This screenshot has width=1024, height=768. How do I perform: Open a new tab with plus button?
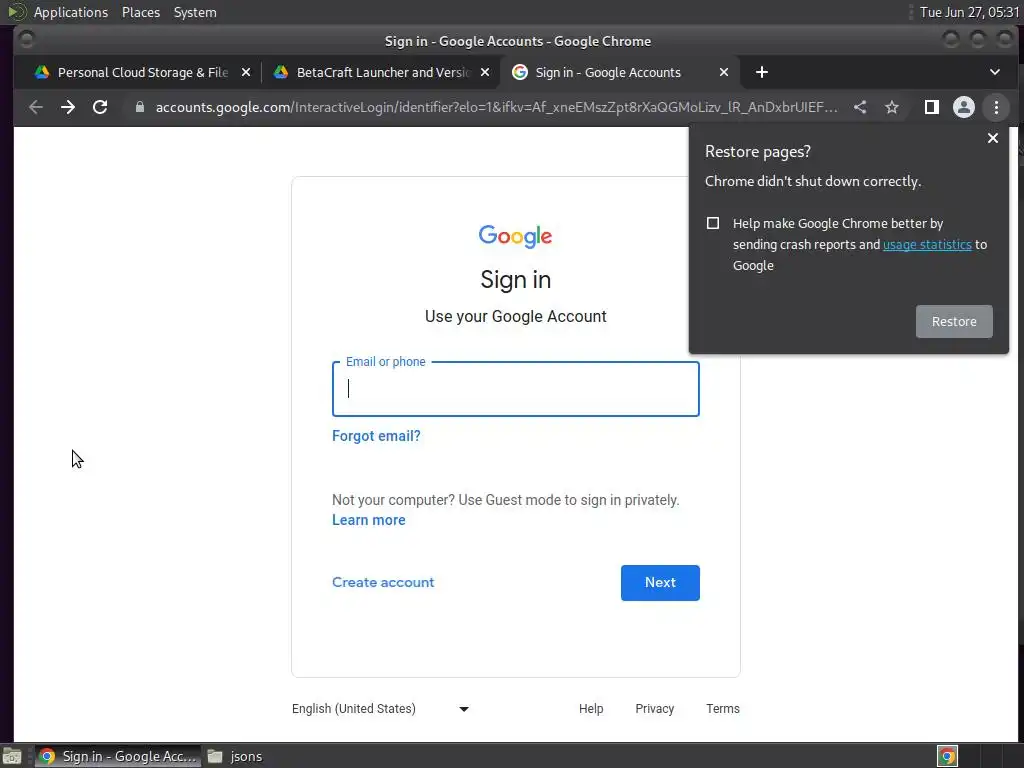tap(761, 72)
